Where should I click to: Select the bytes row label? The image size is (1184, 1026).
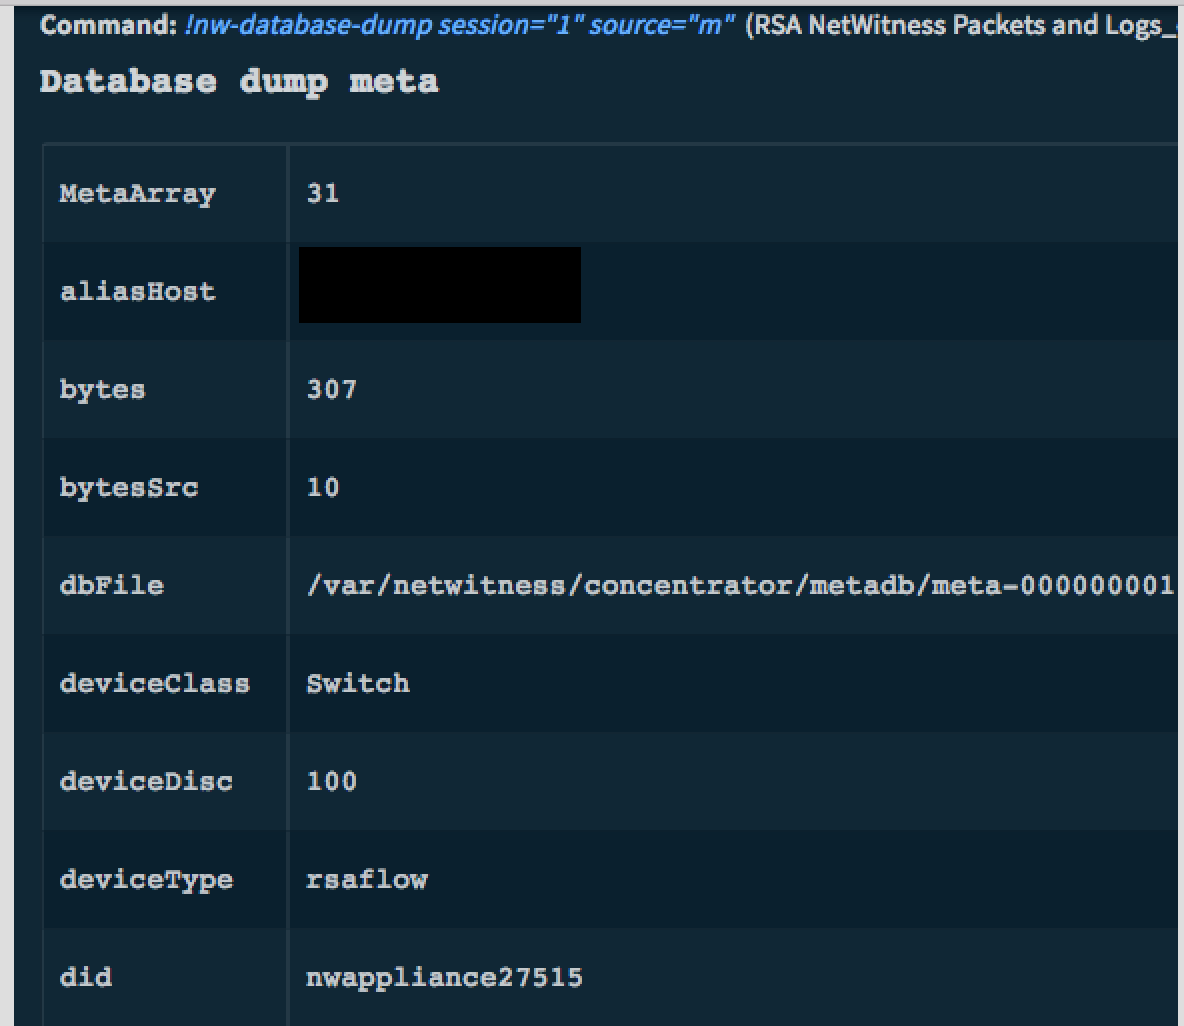[x=102, y=389]
